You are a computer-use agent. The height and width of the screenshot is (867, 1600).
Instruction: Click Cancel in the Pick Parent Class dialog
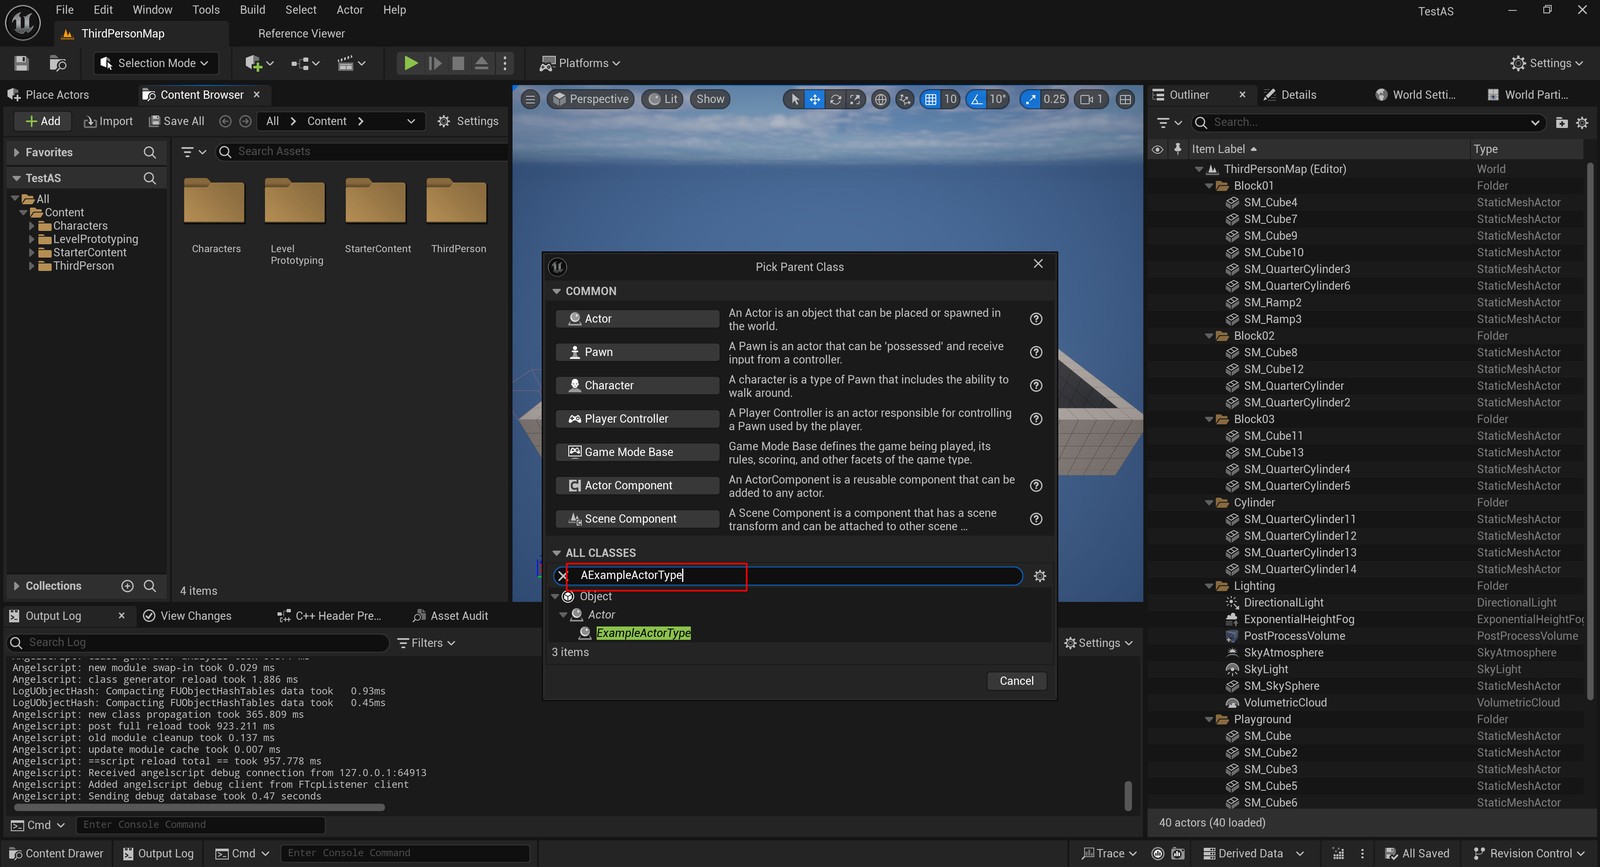[1017, 681]
